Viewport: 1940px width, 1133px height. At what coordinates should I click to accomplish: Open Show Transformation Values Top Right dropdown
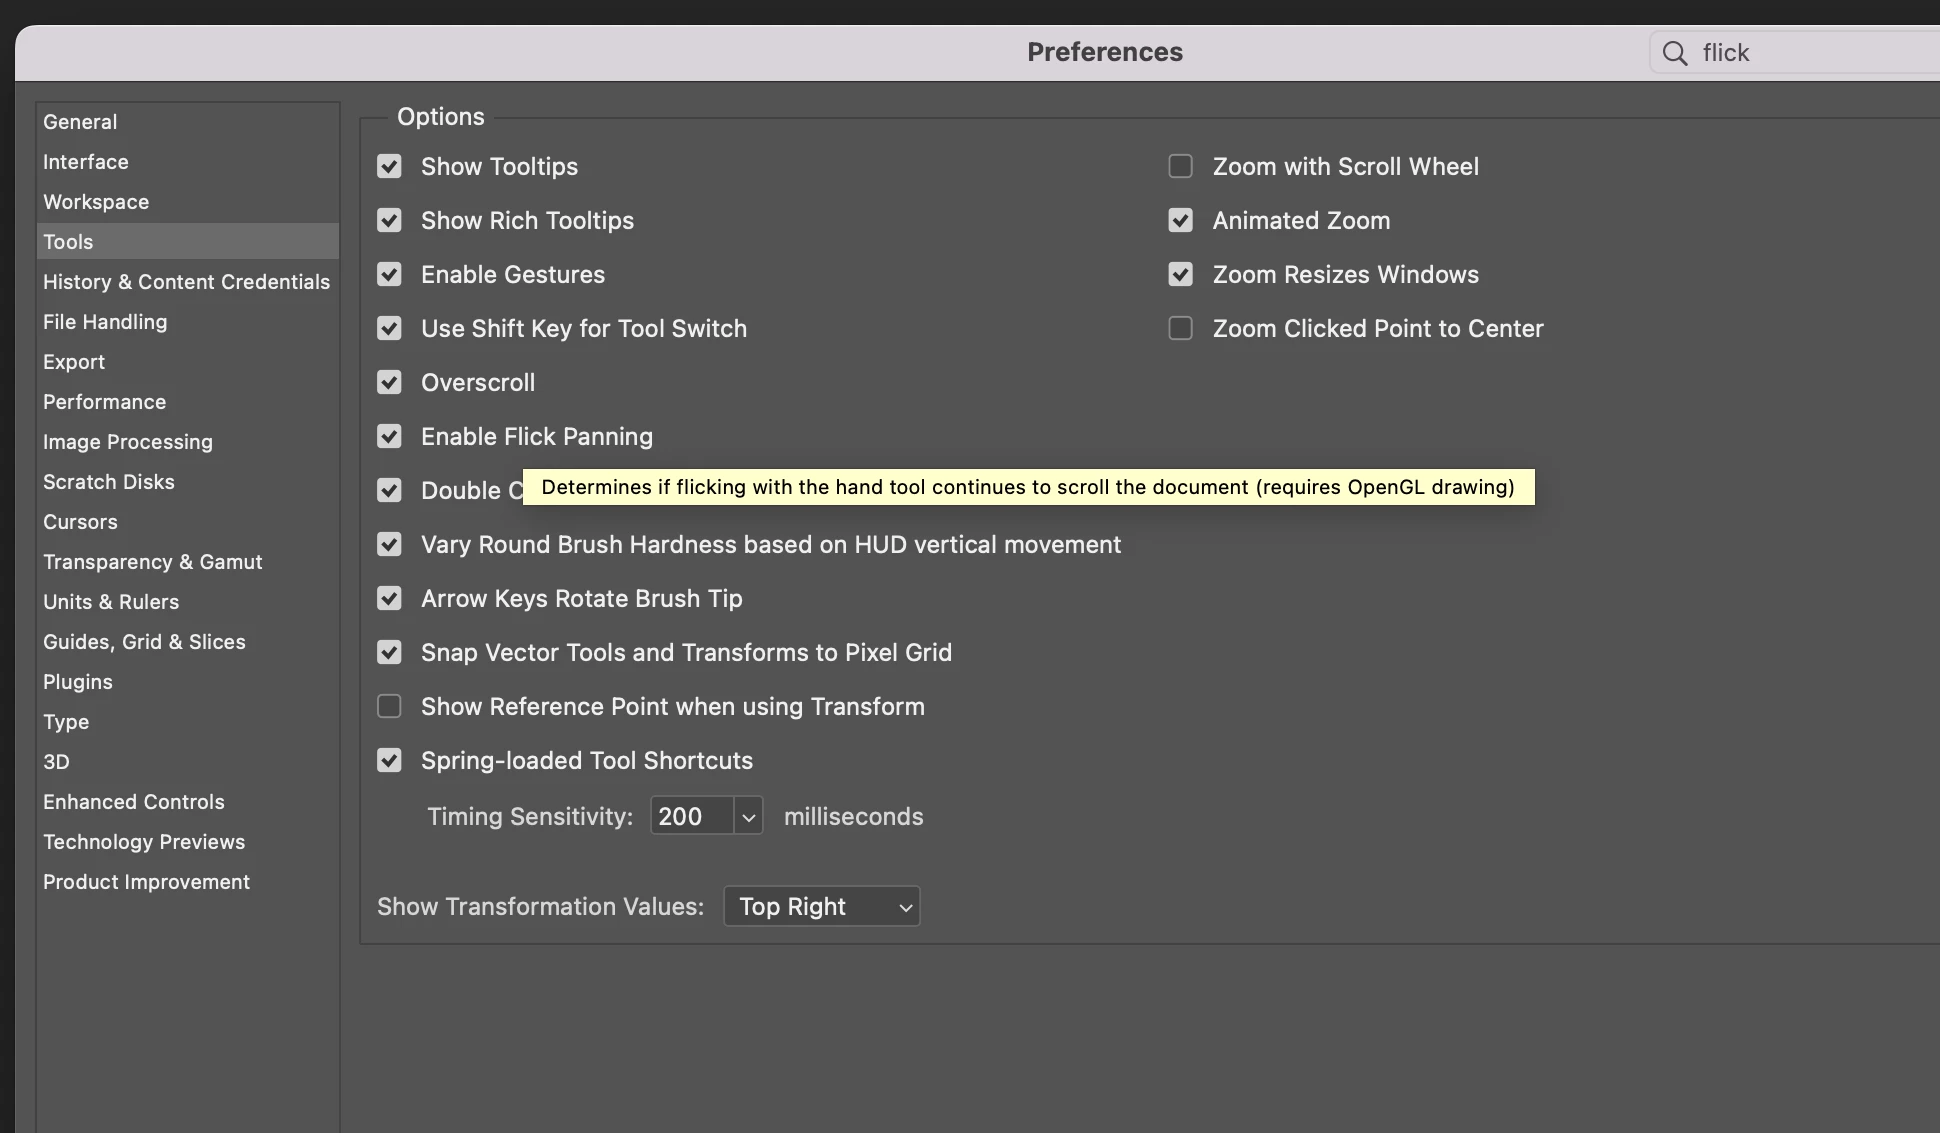click(821, 906)
